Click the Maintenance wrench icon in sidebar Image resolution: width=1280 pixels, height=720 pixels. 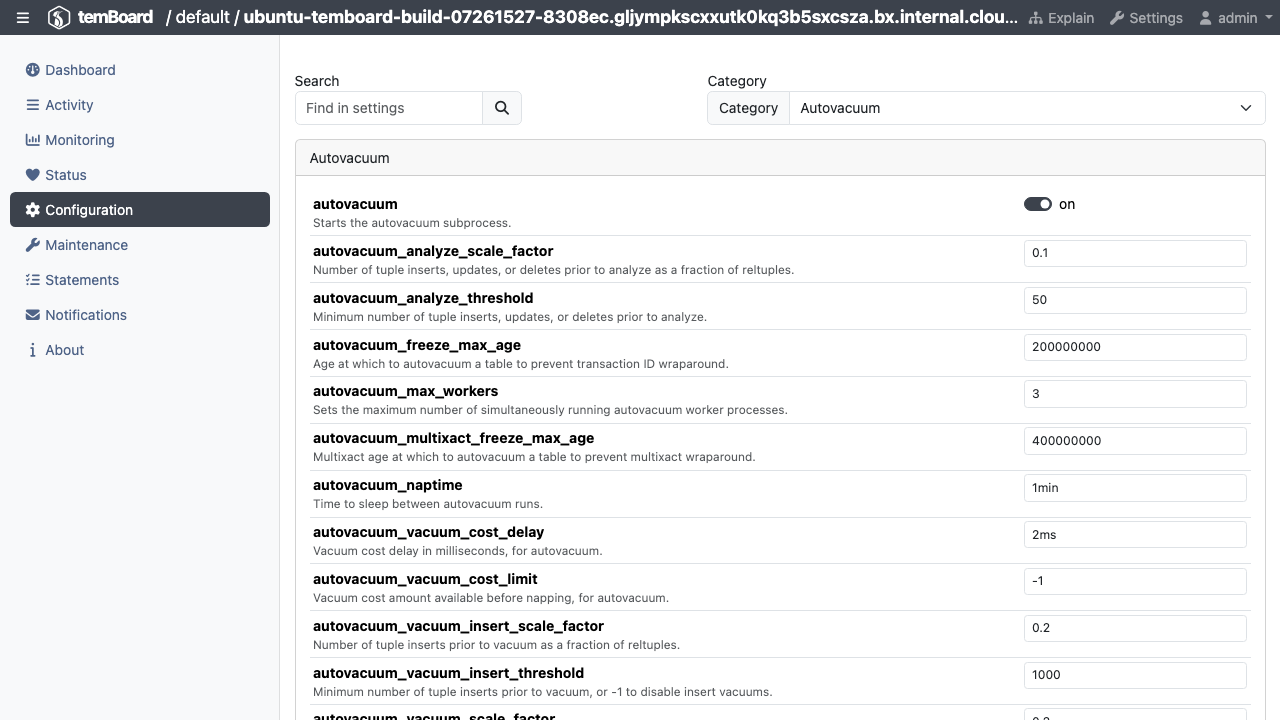pyautogui.click(x=32, y=245)
